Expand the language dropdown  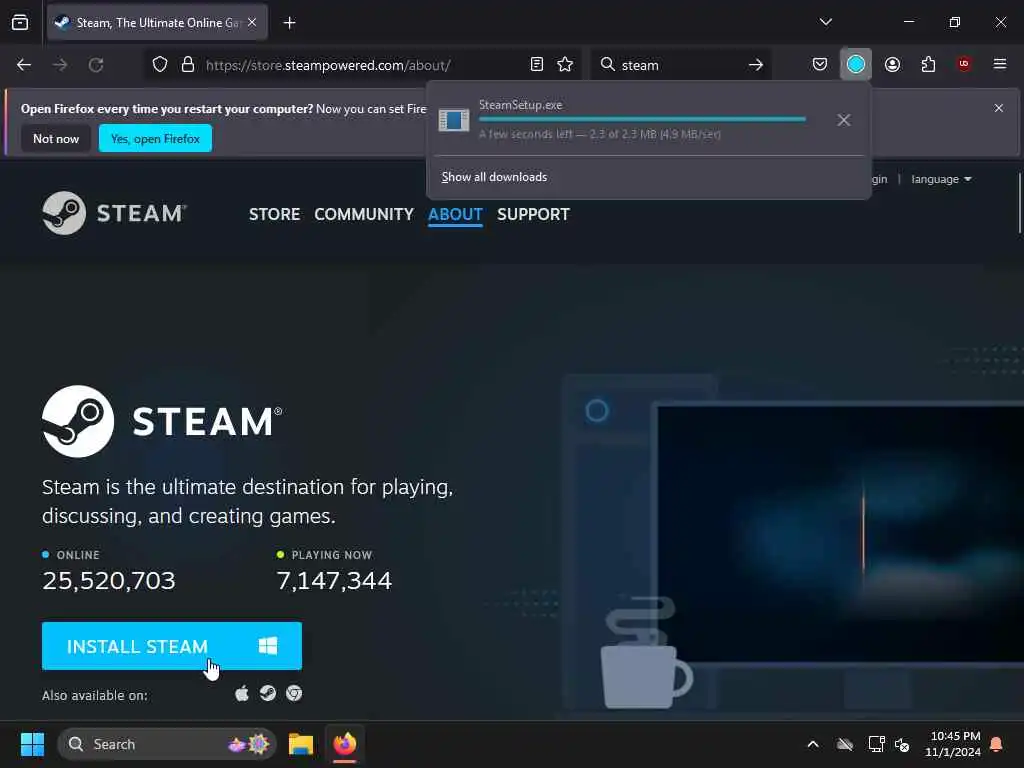point(941,179)
